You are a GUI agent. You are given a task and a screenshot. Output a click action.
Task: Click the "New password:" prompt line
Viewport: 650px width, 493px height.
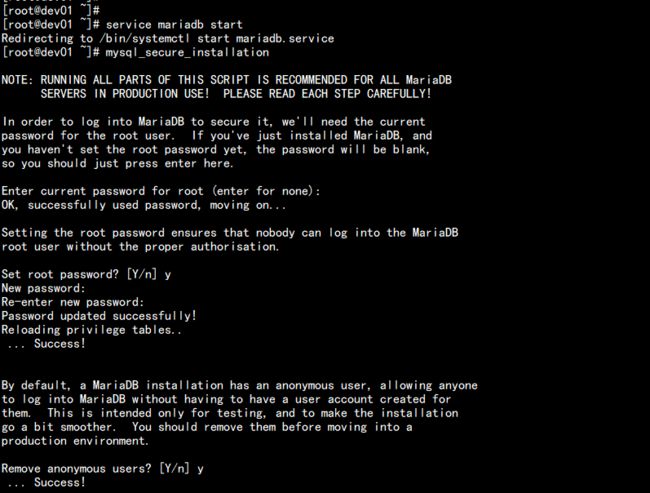click(x=44, y=288)
